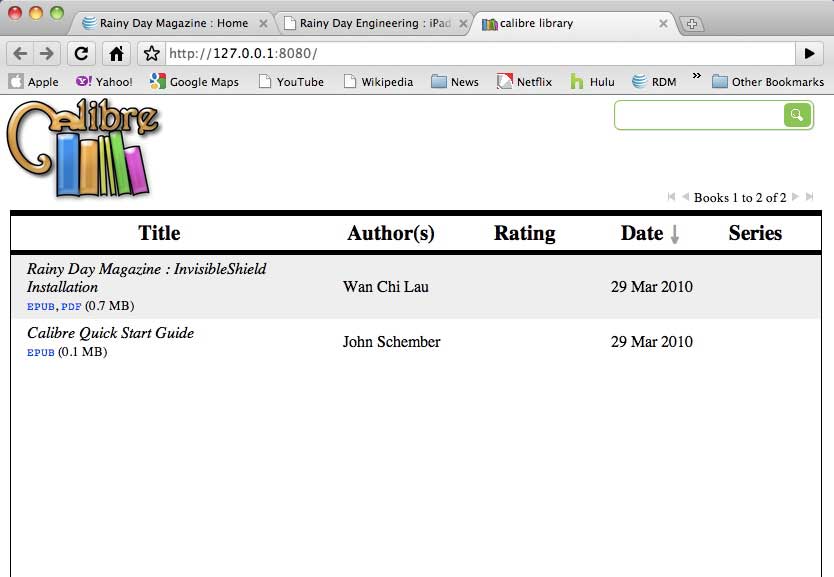Click the Go play arrow beside address bar
The height and width of the screenshot is (577, 834).
(810, 53)
